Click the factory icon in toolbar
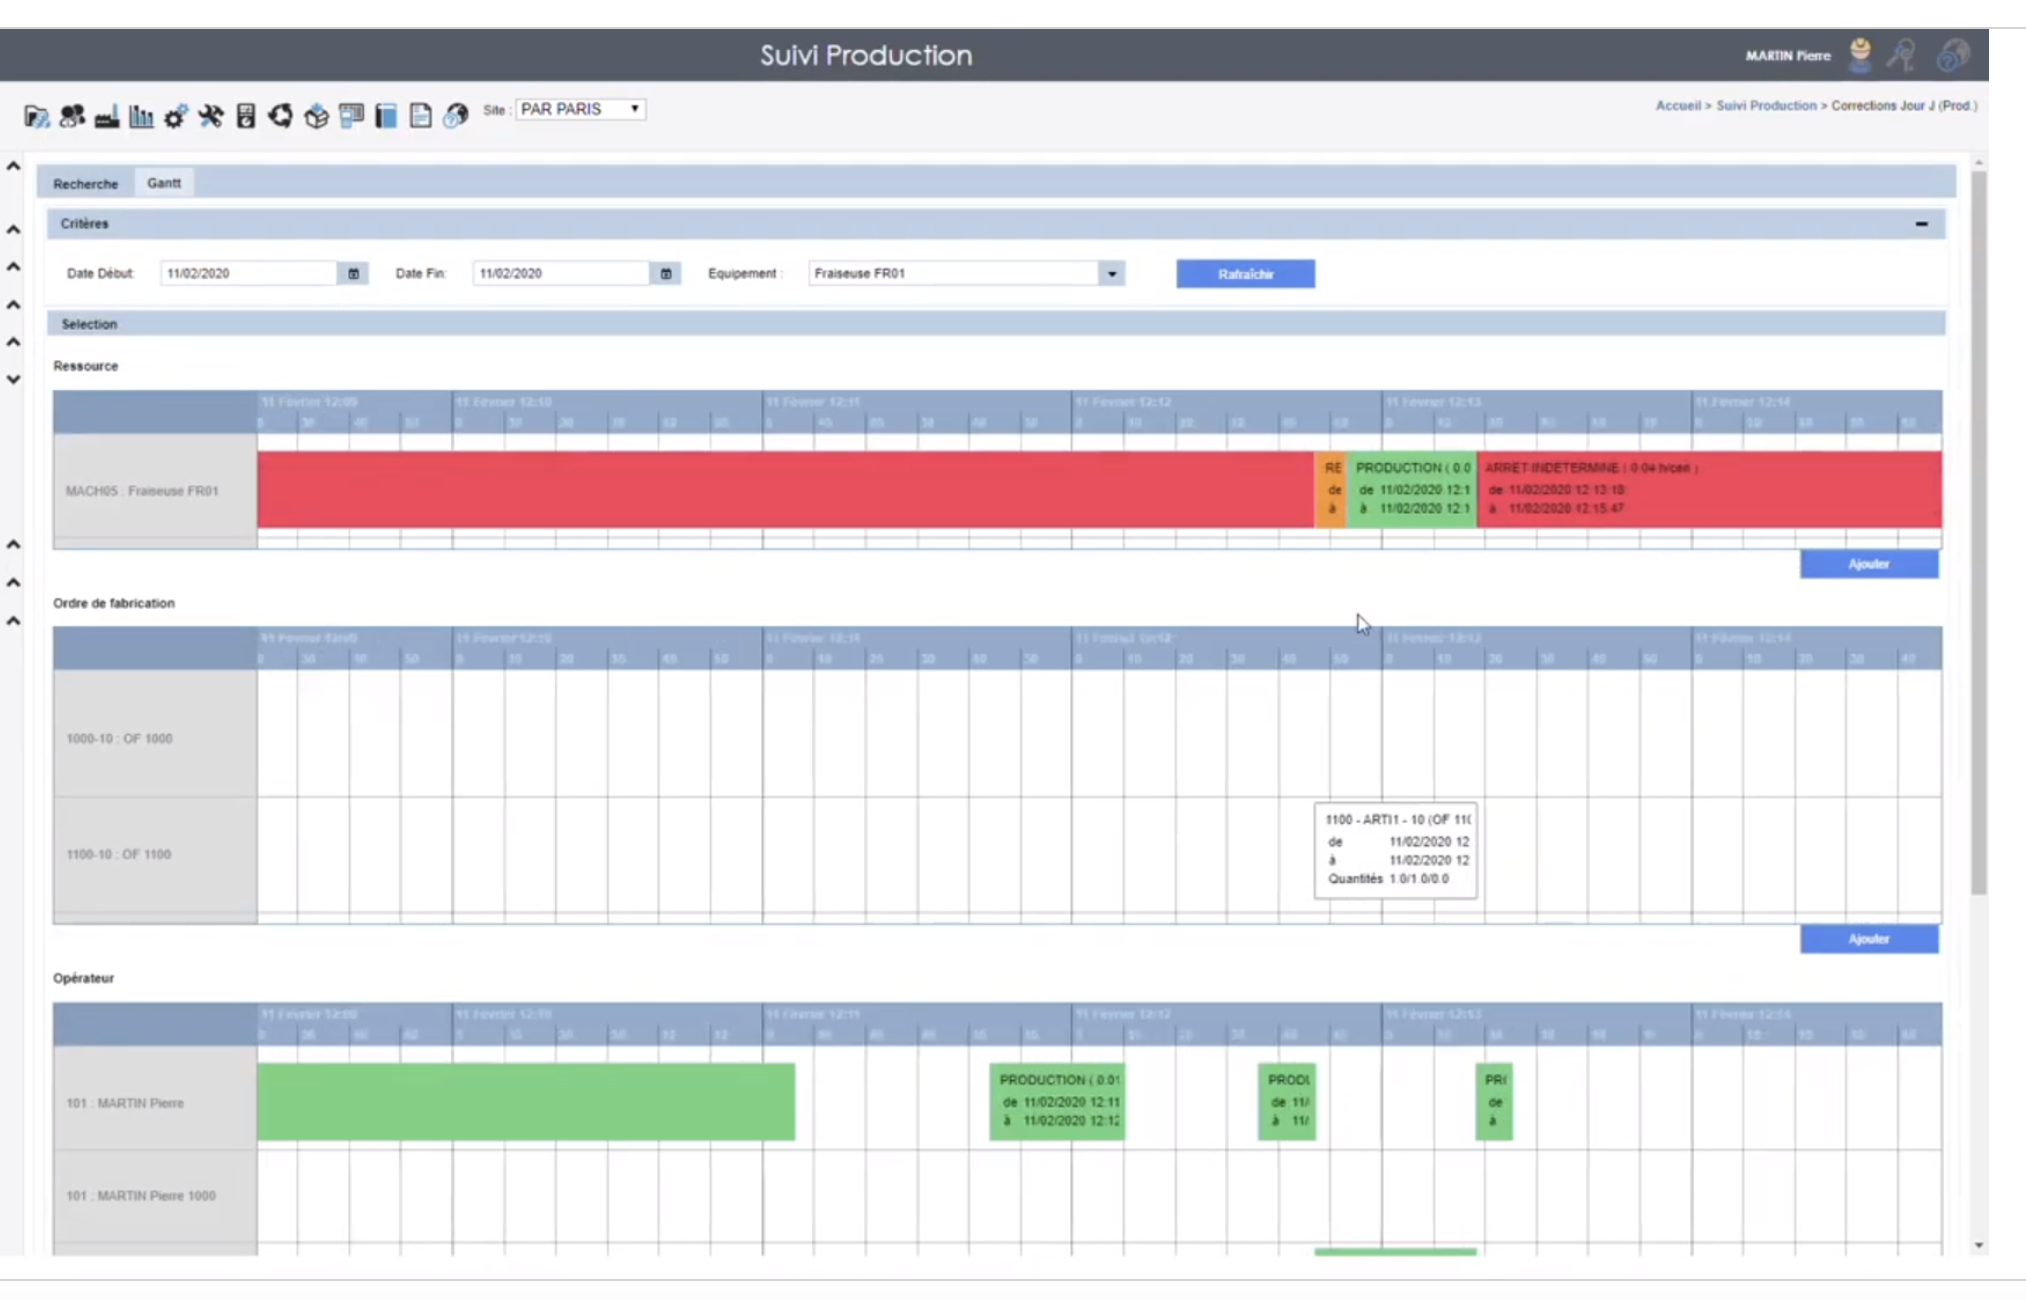 [x=106, y=117]
